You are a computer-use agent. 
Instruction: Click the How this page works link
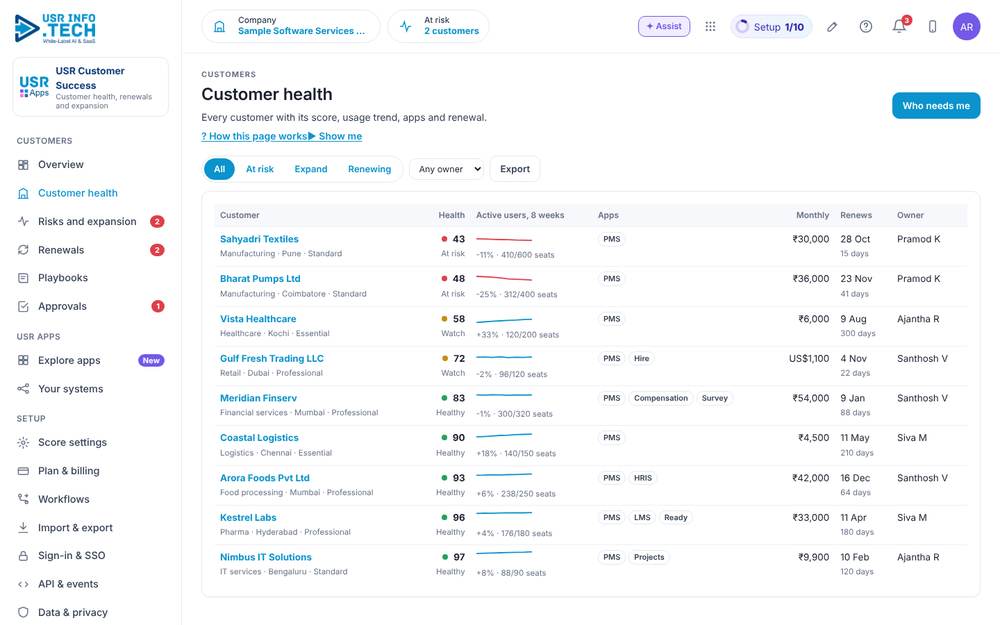[254, 136]
